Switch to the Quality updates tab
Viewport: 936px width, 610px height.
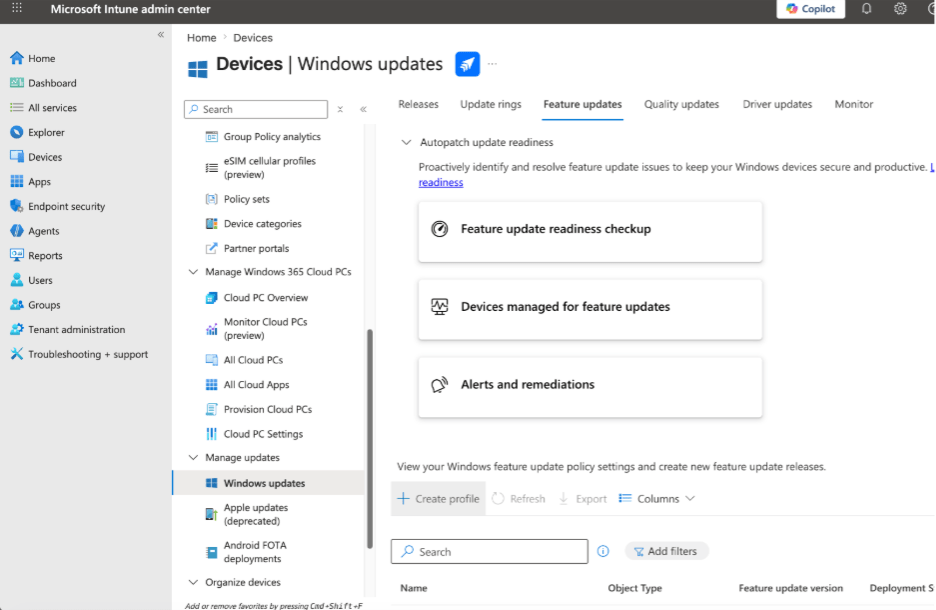[681, 104]
